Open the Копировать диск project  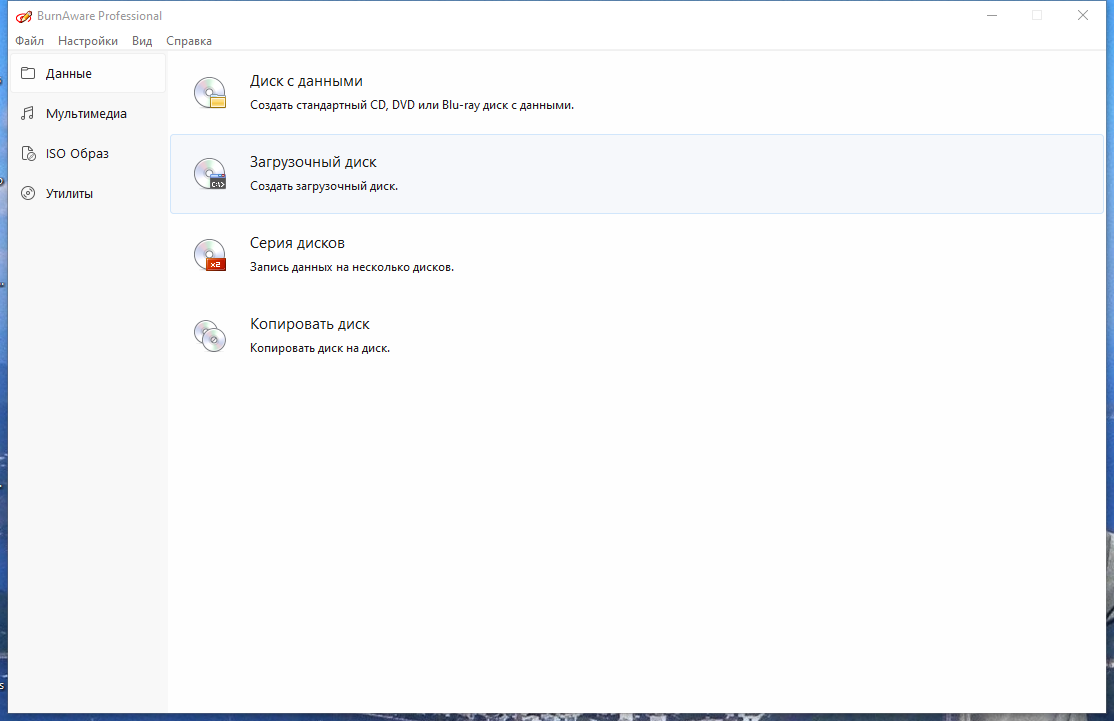click(x=637, y=336)
